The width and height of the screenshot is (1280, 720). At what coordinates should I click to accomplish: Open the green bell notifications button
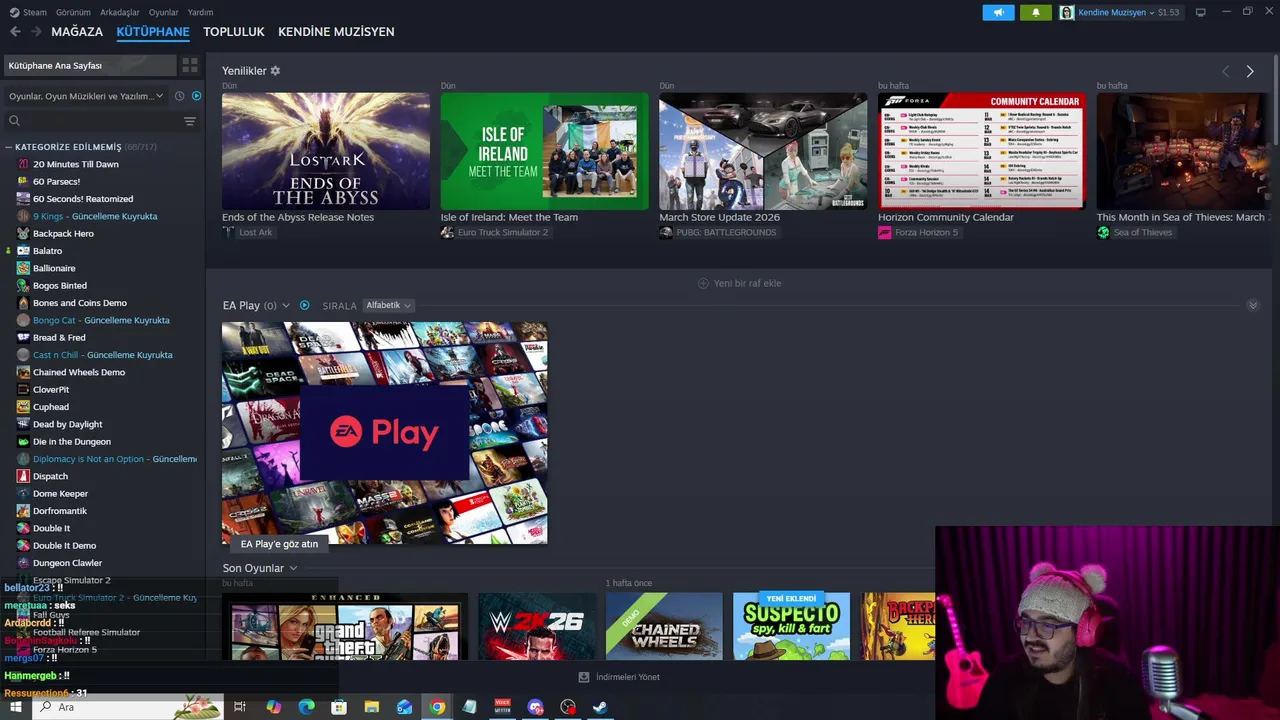click(x=1035, y=12)
